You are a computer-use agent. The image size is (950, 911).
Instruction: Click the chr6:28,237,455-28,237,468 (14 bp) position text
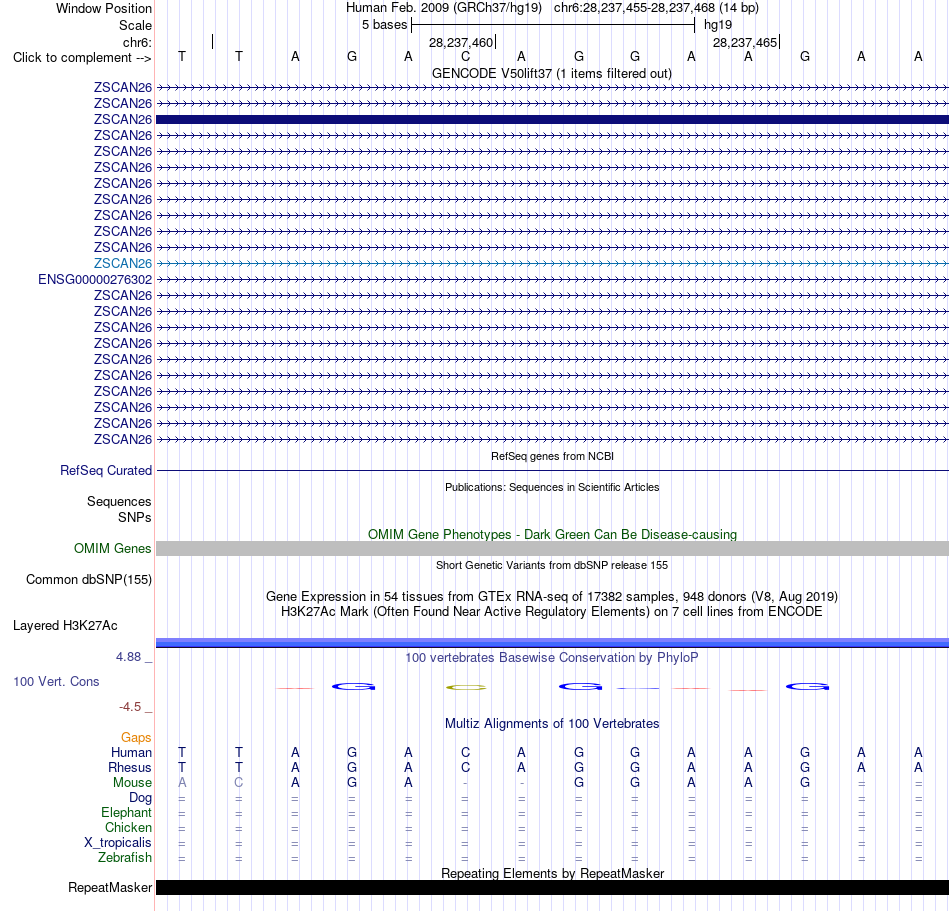tap(656, 8)
